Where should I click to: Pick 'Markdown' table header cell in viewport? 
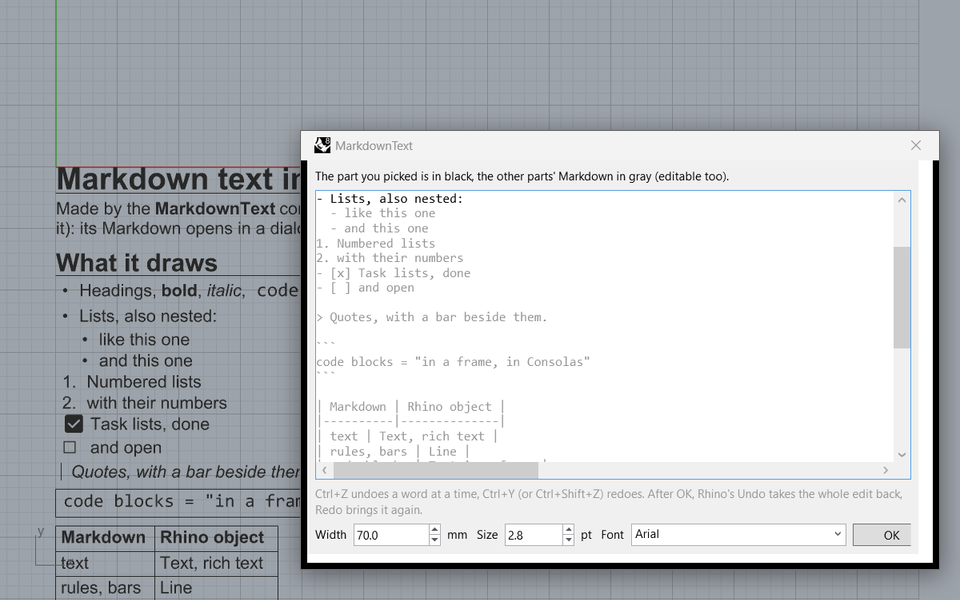(103, 538)
